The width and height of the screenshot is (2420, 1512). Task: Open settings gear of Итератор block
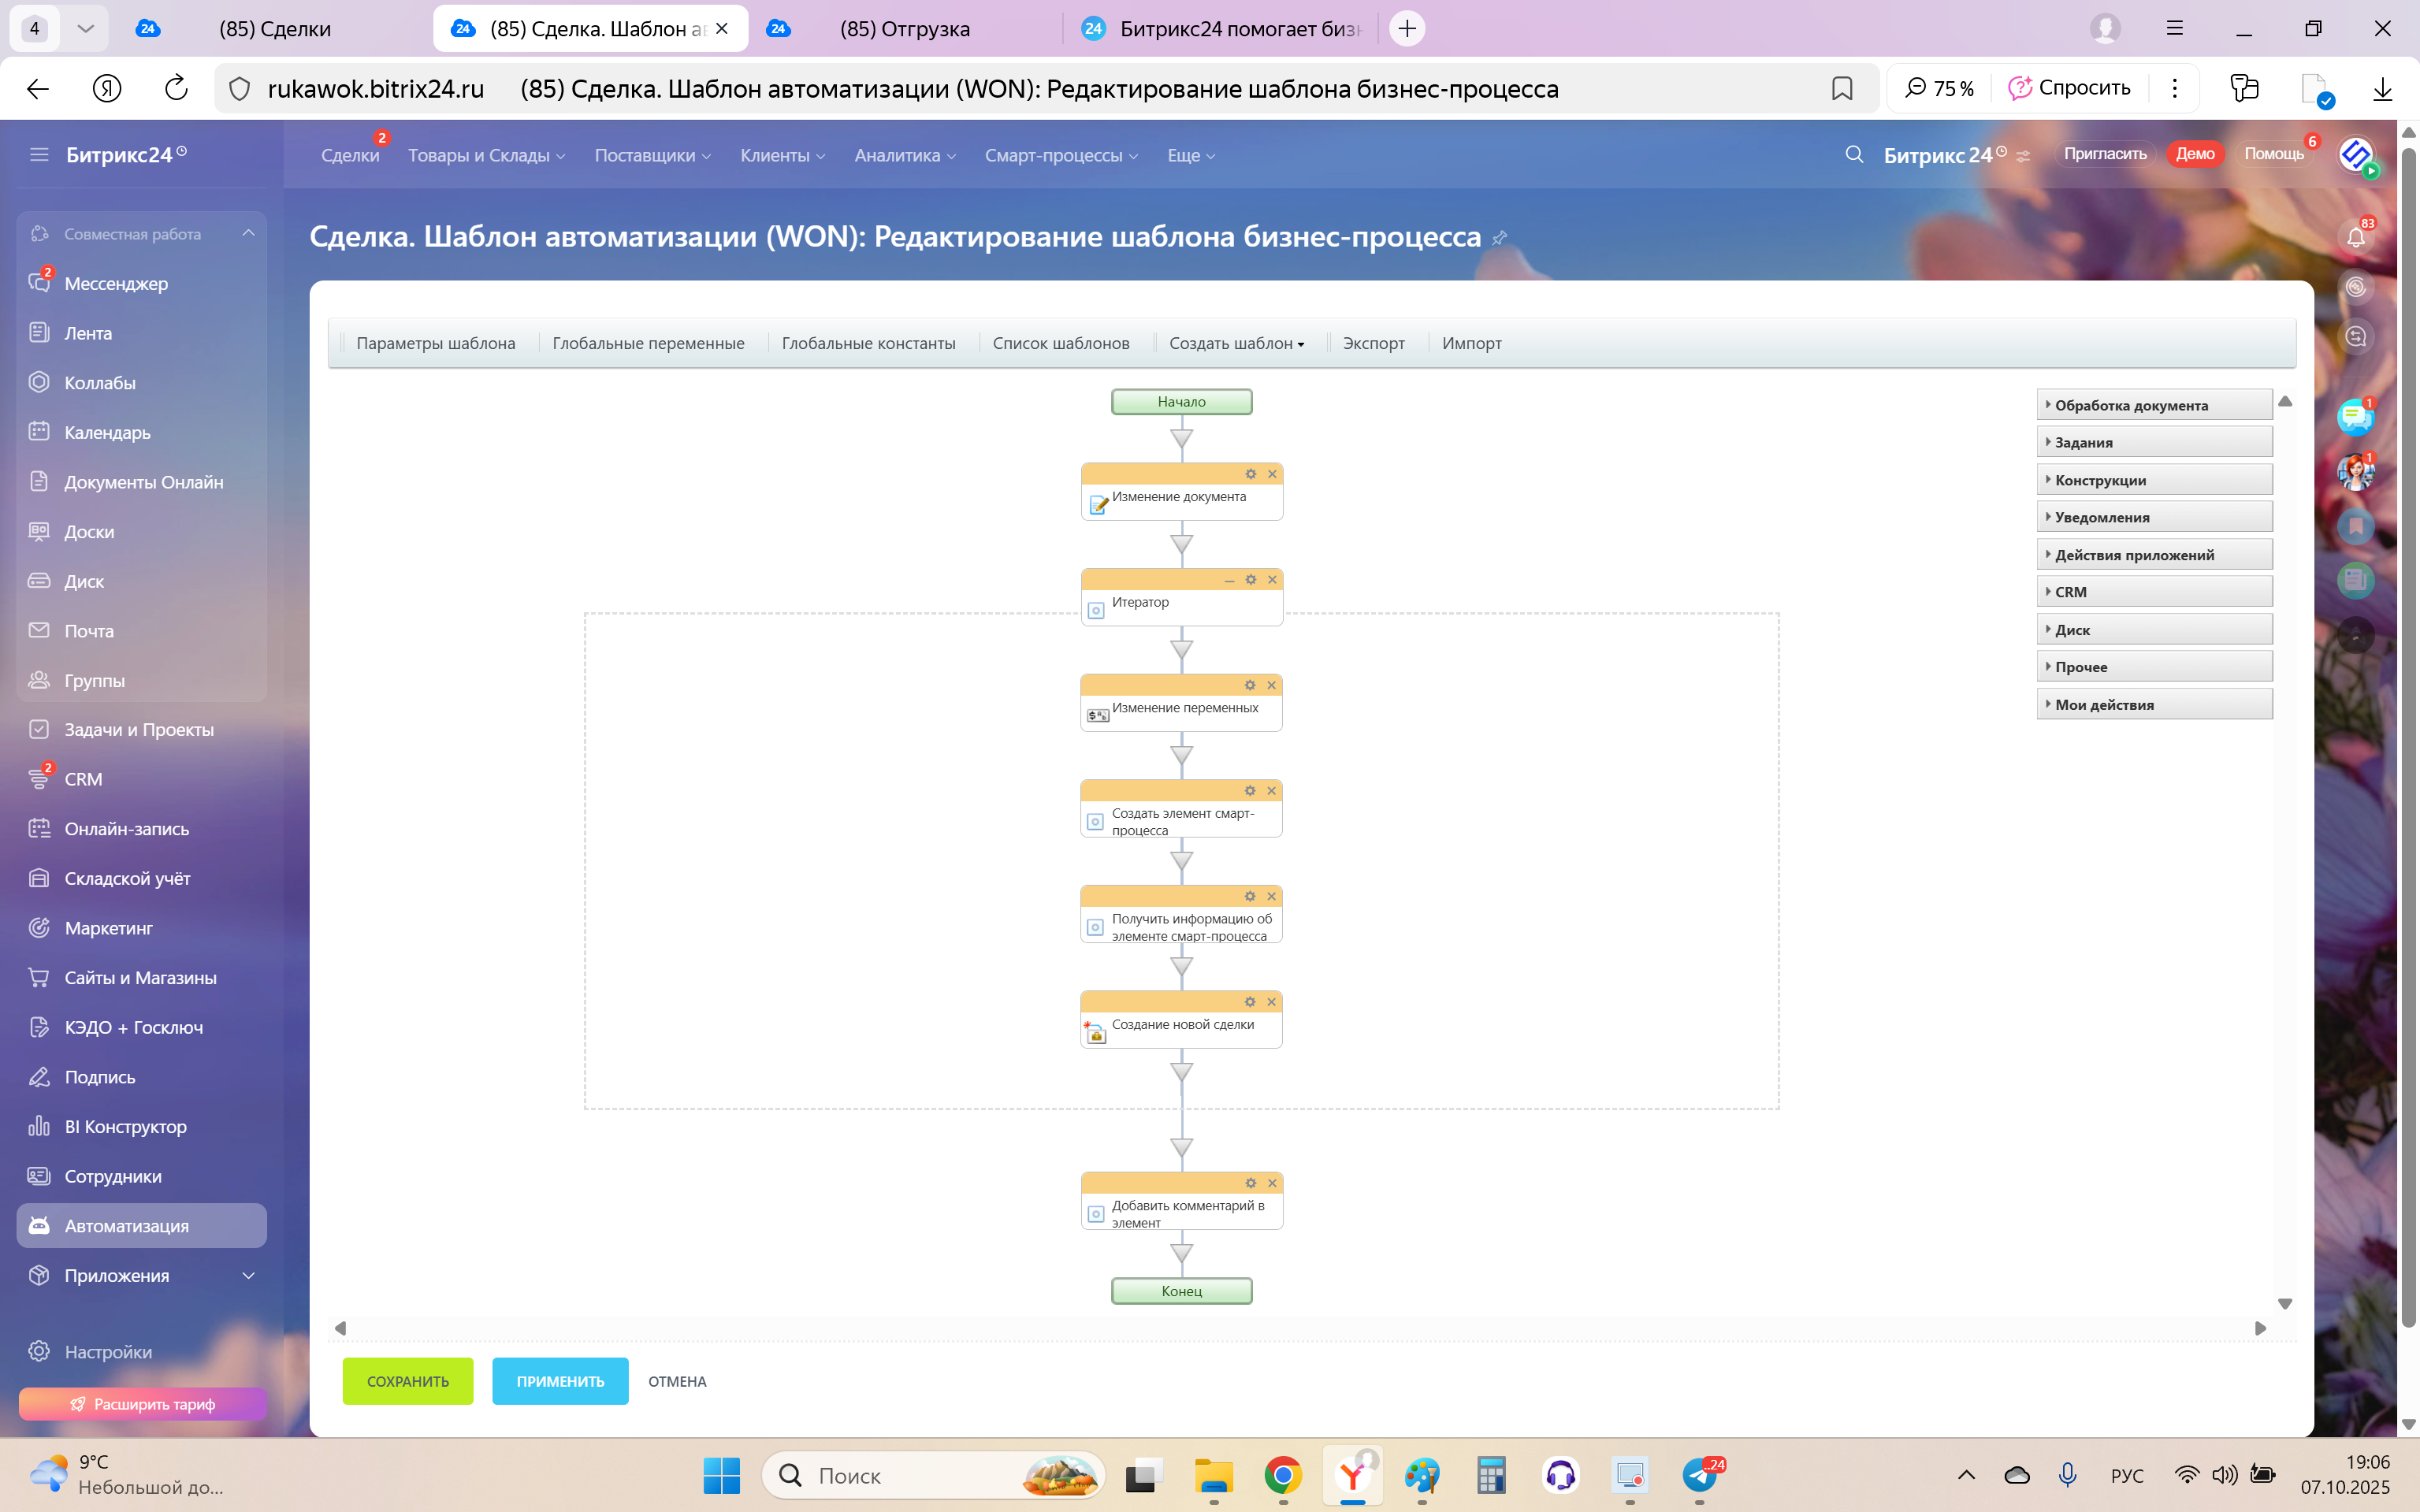[1250, 580]
